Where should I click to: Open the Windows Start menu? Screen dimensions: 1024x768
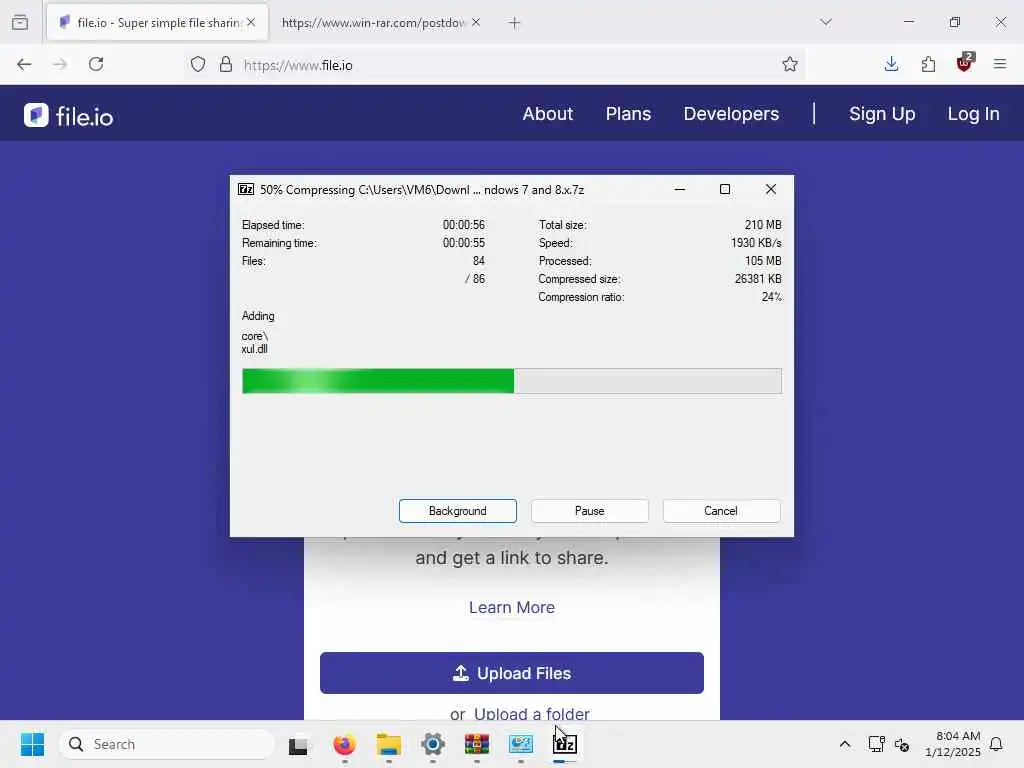point(32,744)
